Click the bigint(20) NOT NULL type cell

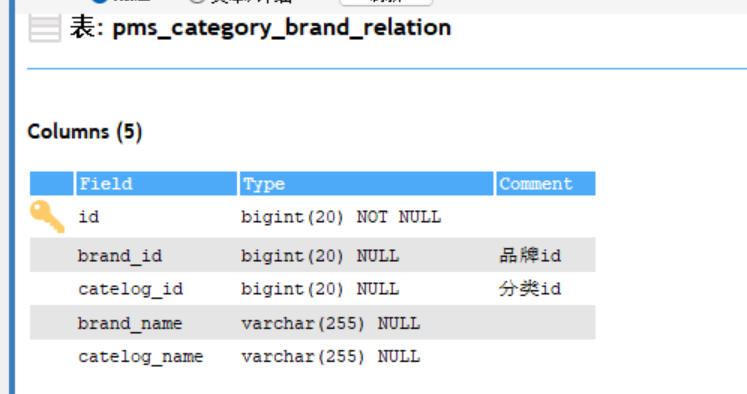tap(341, 217)
